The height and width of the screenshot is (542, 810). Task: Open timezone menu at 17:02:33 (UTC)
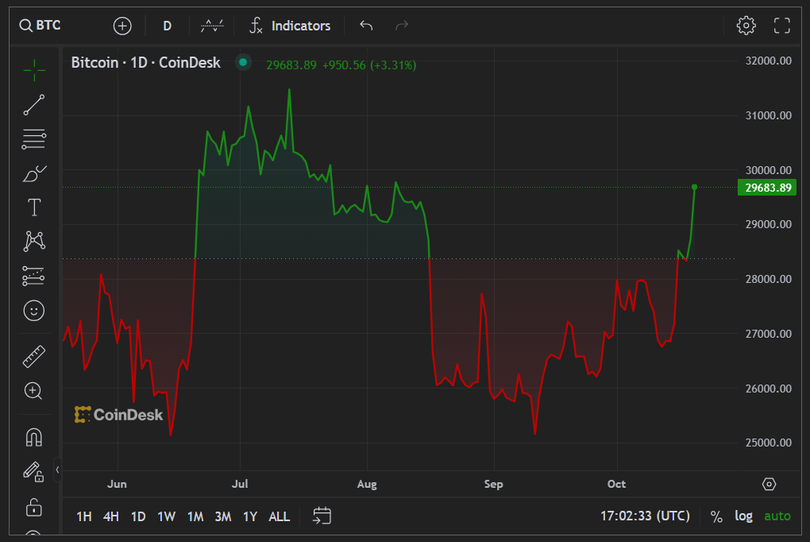click(645, 516)
